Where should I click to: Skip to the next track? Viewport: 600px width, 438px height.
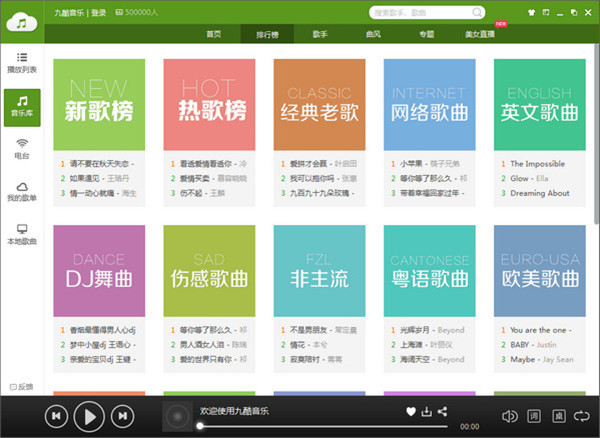click(121, 415)
